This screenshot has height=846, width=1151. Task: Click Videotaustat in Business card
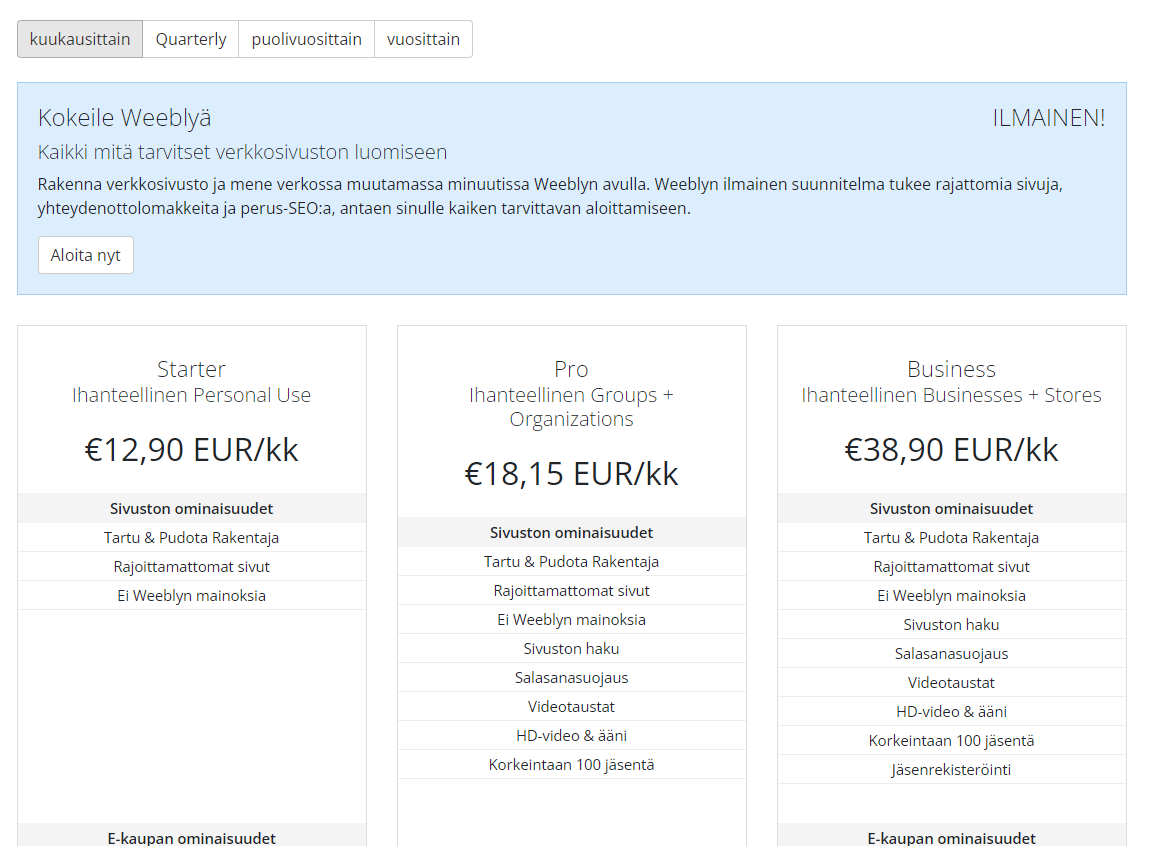pos(951,682)
